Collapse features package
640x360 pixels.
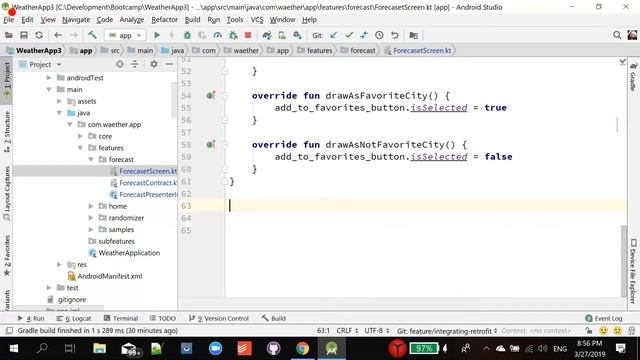coord(80,148)
